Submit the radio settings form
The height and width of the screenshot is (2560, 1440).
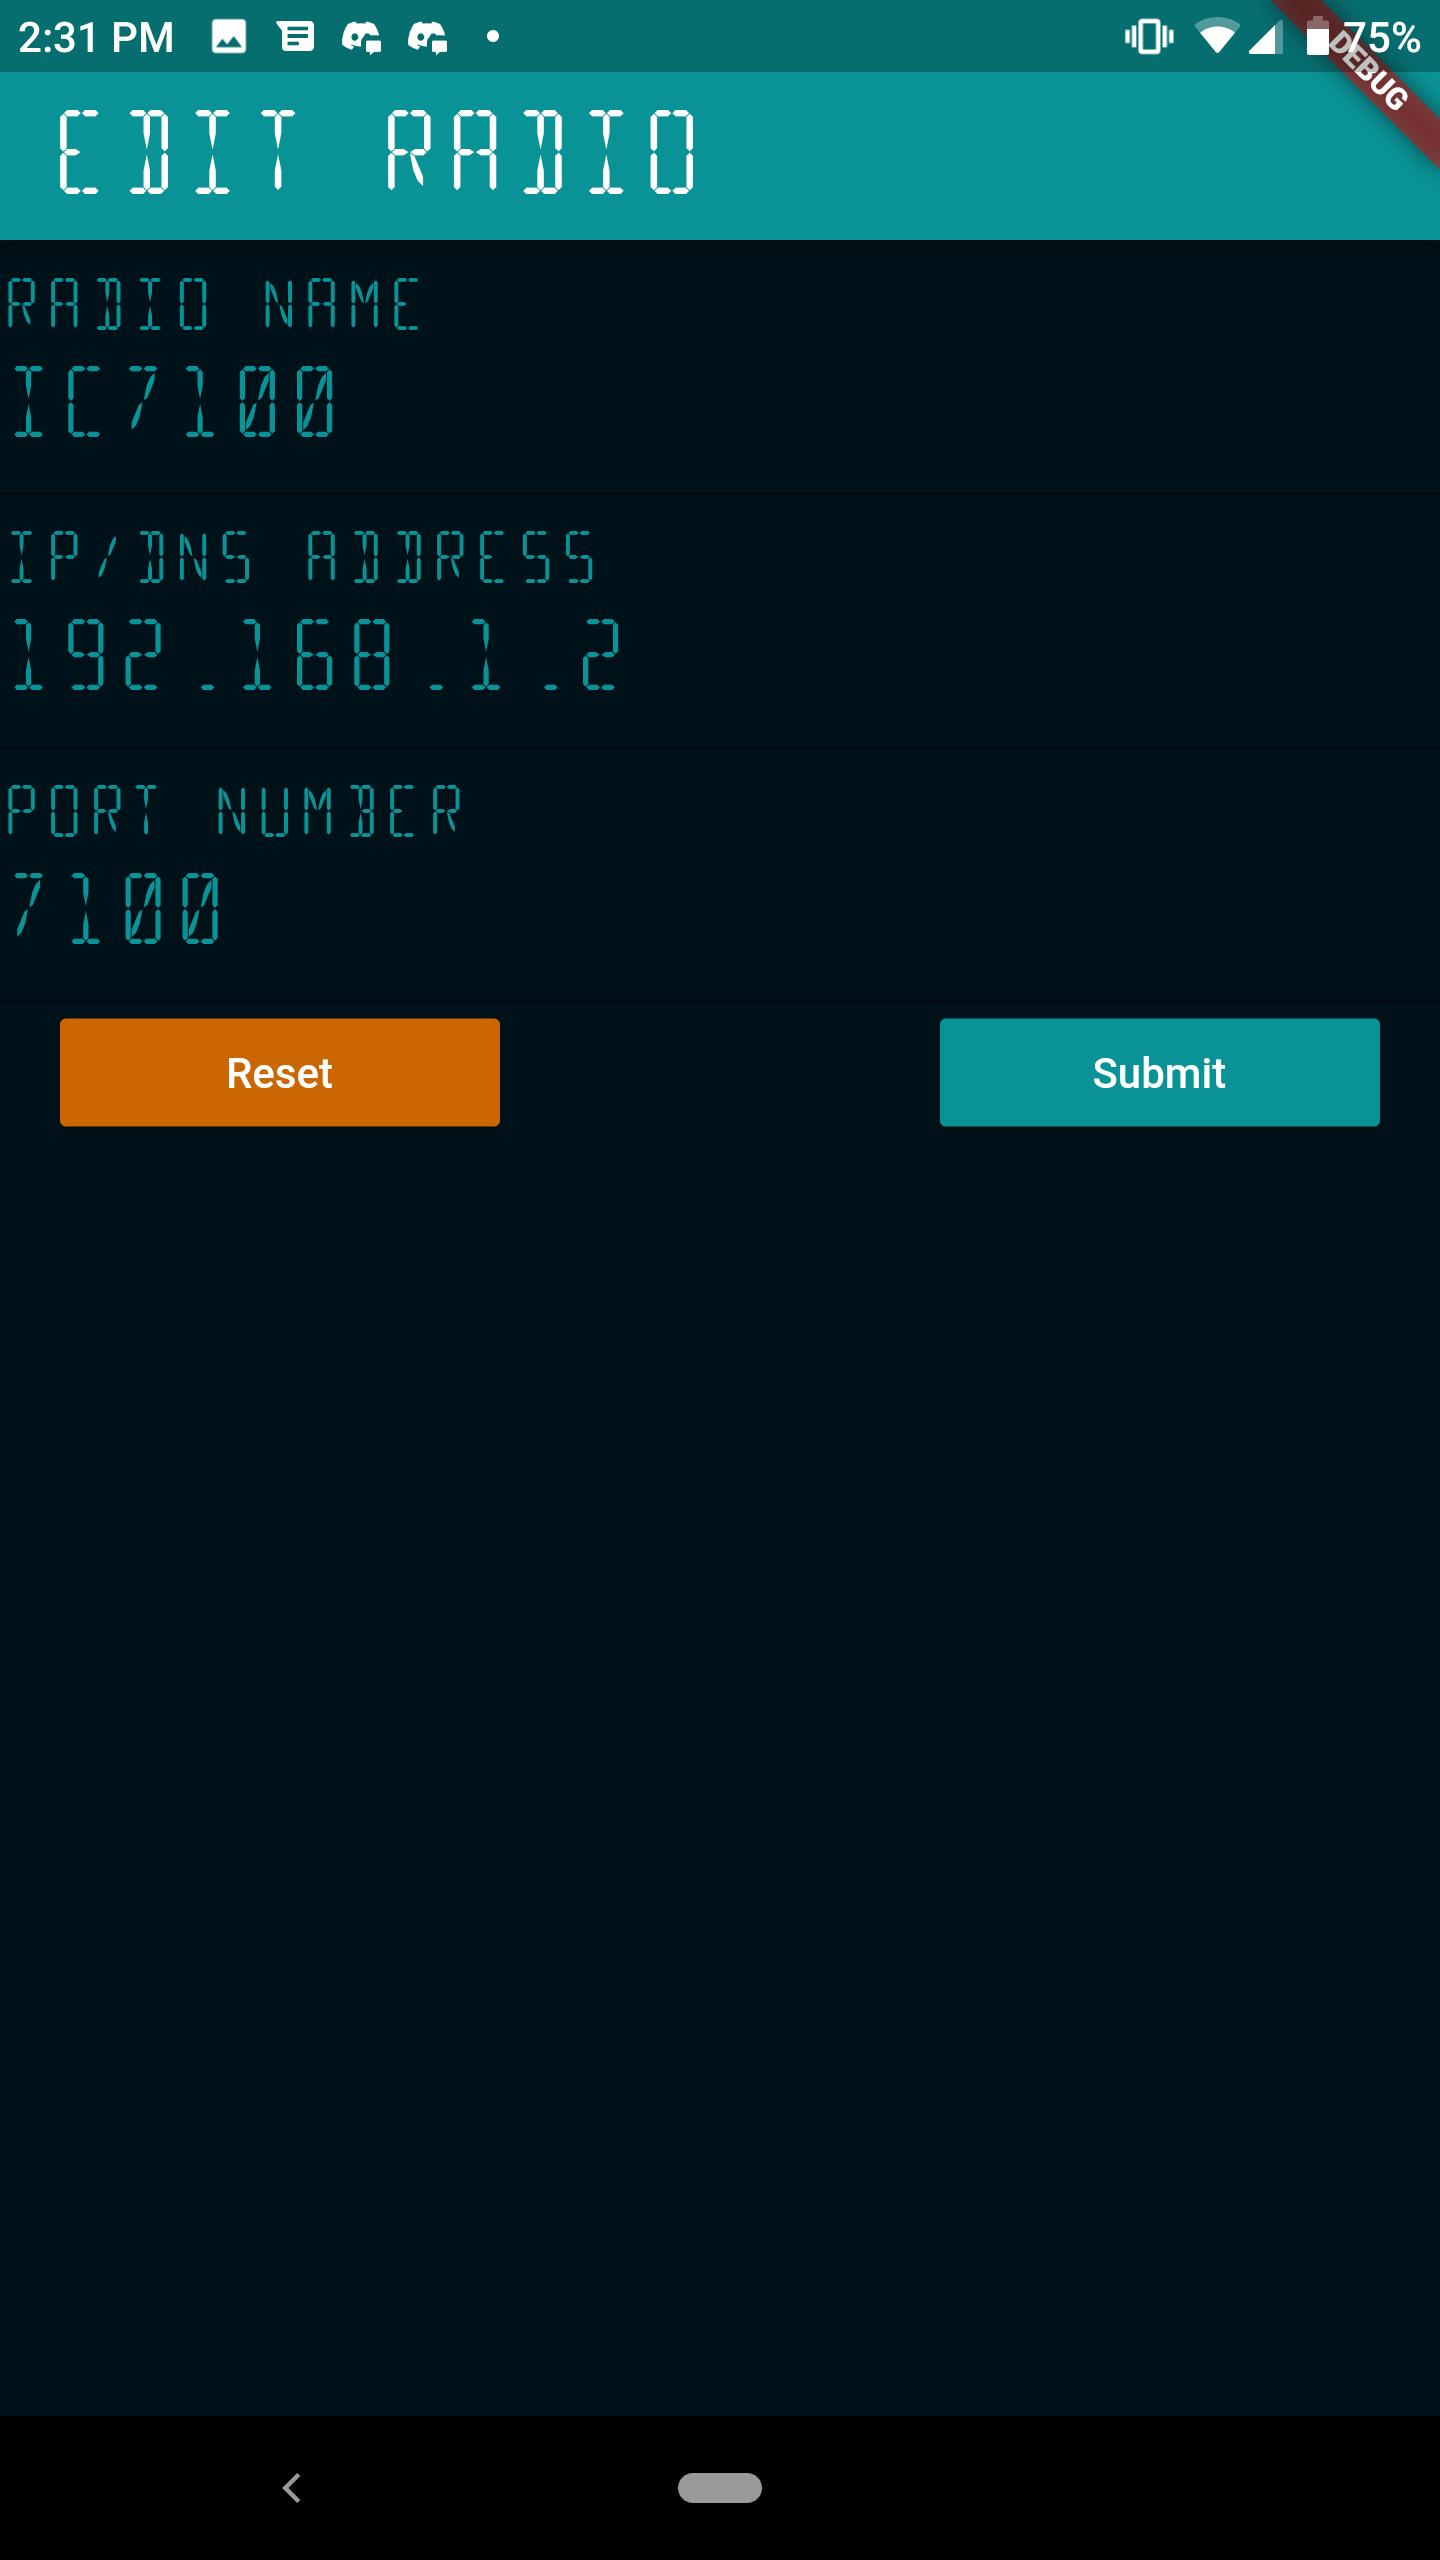(x=1160, y=1072)
